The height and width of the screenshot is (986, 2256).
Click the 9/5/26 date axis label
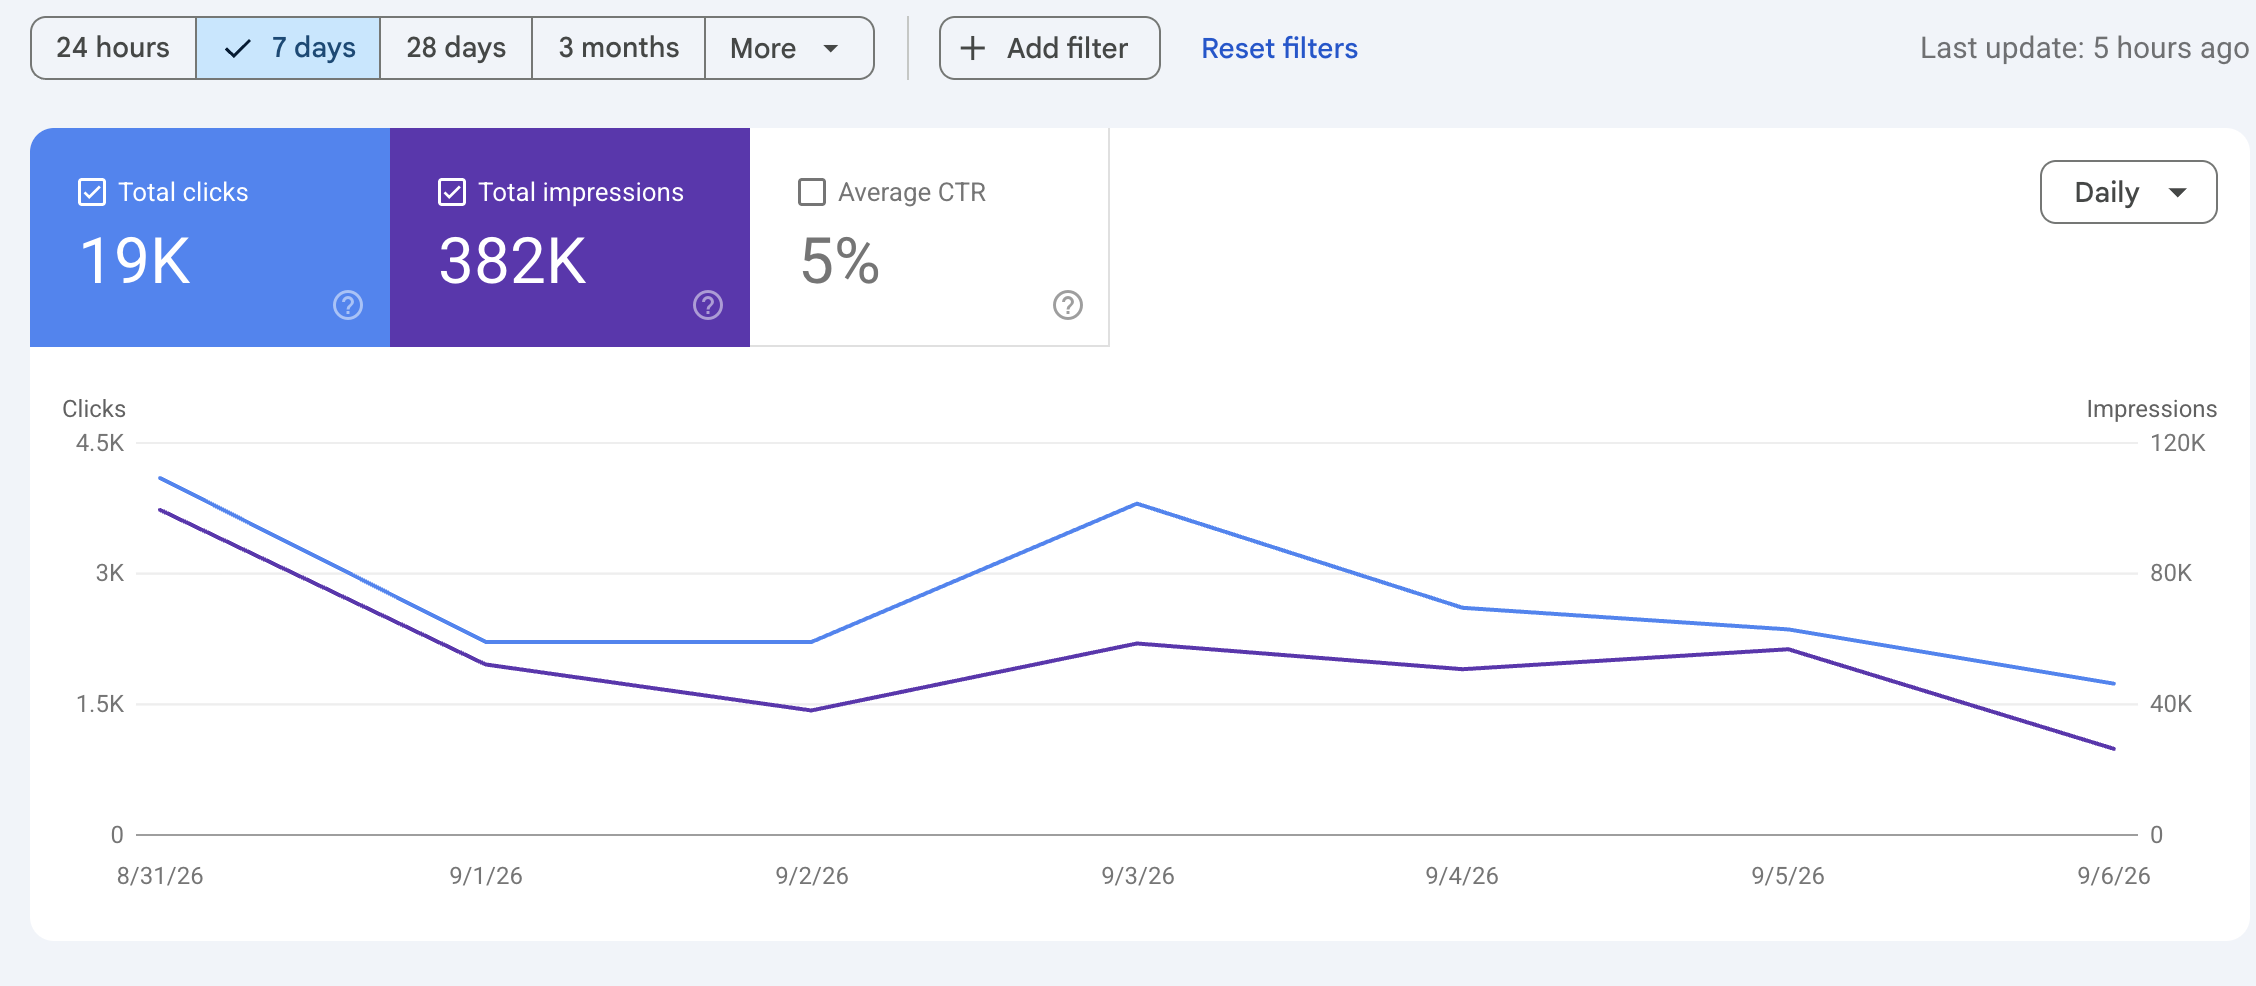(1788, 876)
